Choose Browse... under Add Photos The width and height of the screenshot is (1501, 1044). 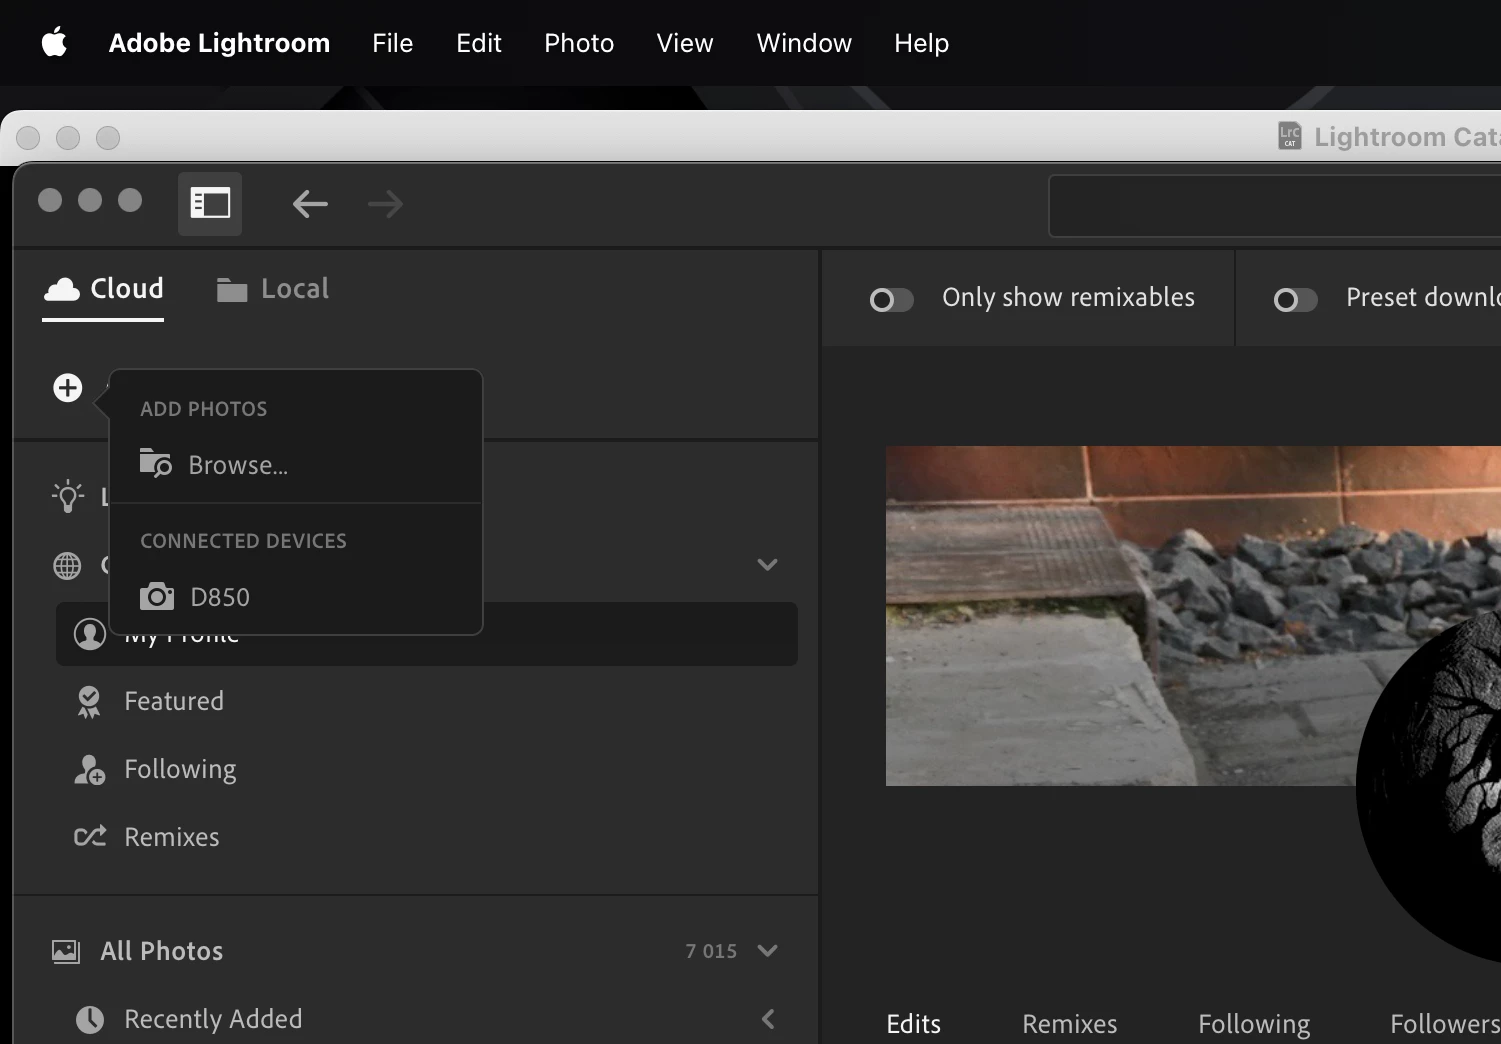(296, 465)
